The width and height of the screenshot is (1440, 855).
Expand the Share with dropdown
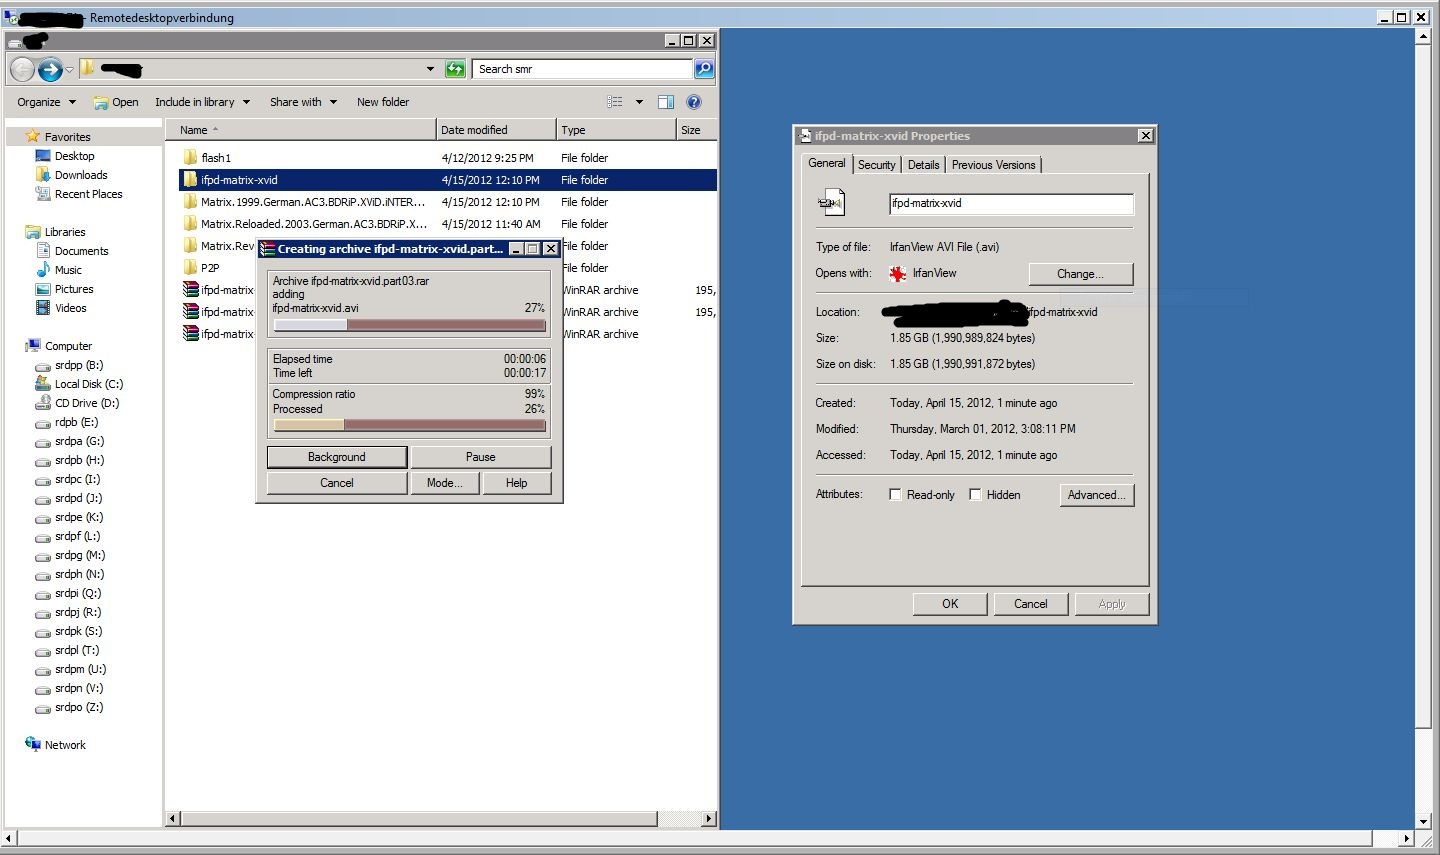[x=303, y=102]
